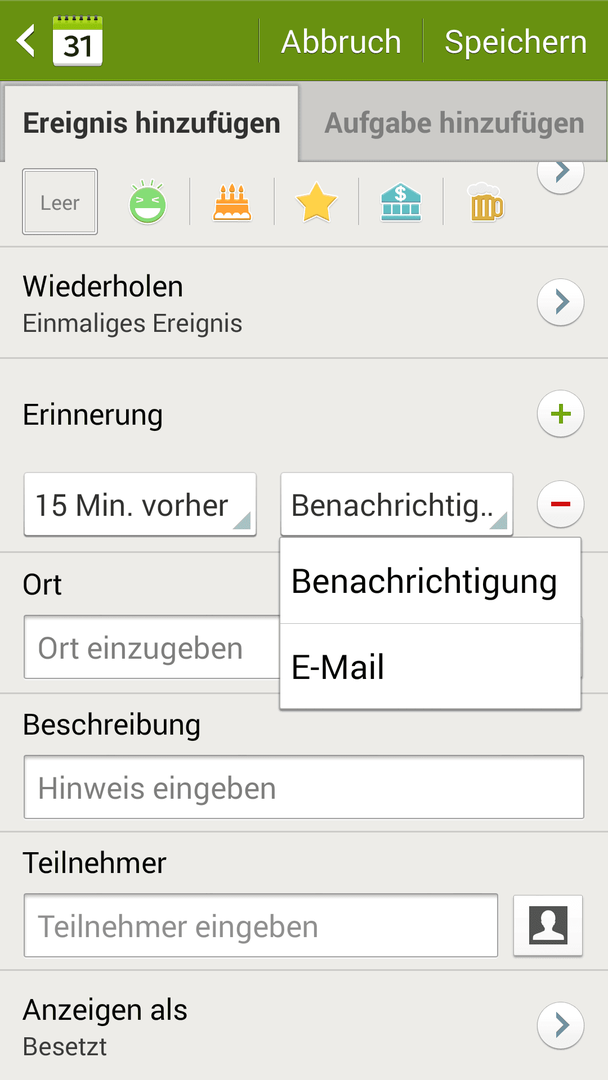608x1080 pixels.
Task: Tap the calendar 31 back icon
Action: [62, 42]
